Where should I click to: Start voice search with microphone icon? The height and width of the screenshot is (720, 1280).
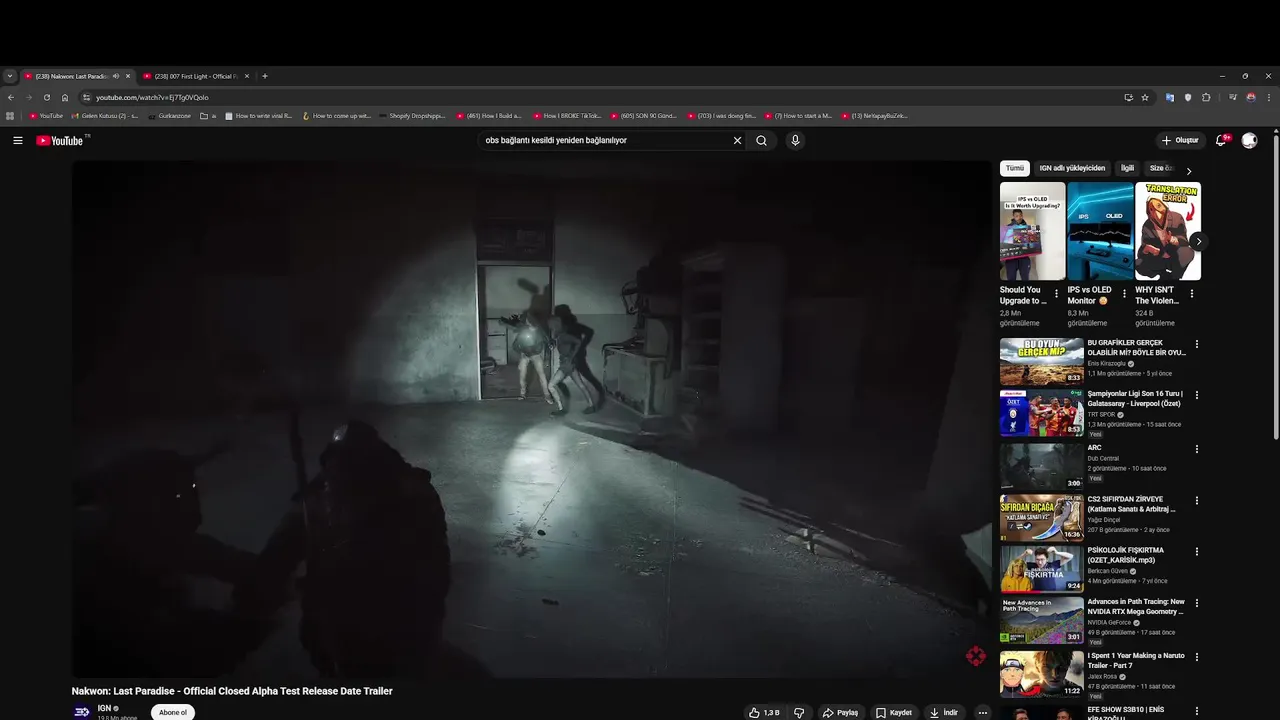(x=795, y=141)
